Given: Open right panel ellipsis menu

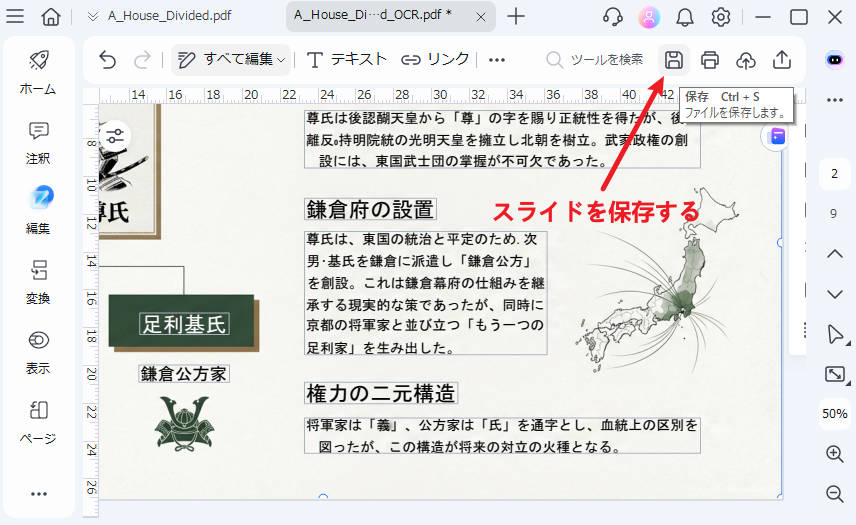Looking at the screenshot, I should (835, 100).
